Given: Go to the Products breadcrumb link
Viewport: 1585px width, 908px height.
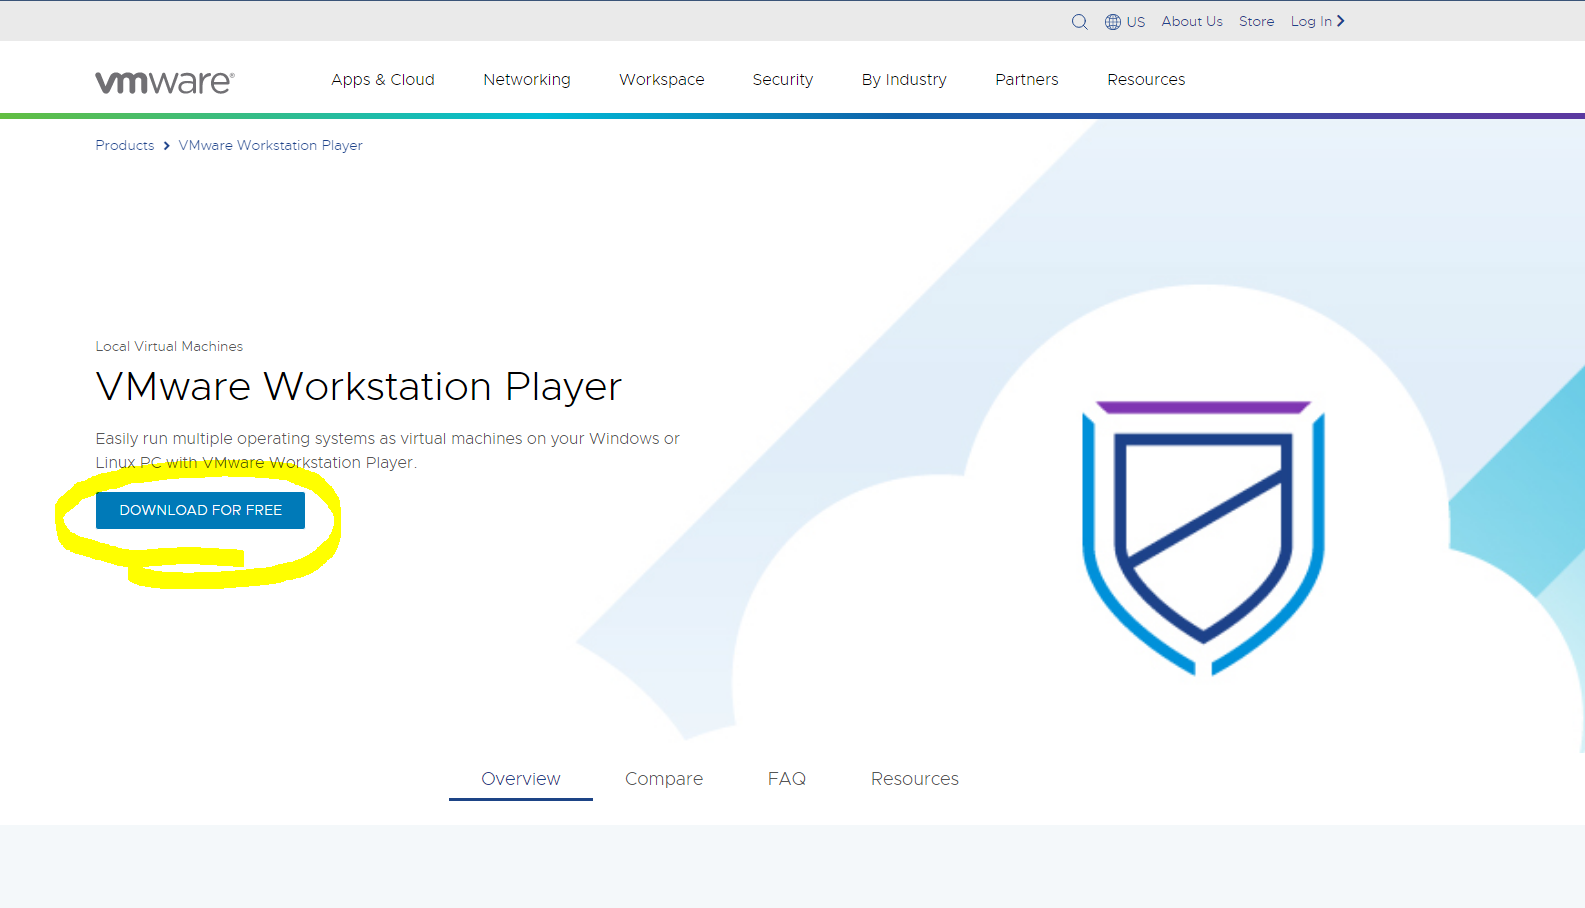Looking at the screenshot, I should click(x=125, y=146).
